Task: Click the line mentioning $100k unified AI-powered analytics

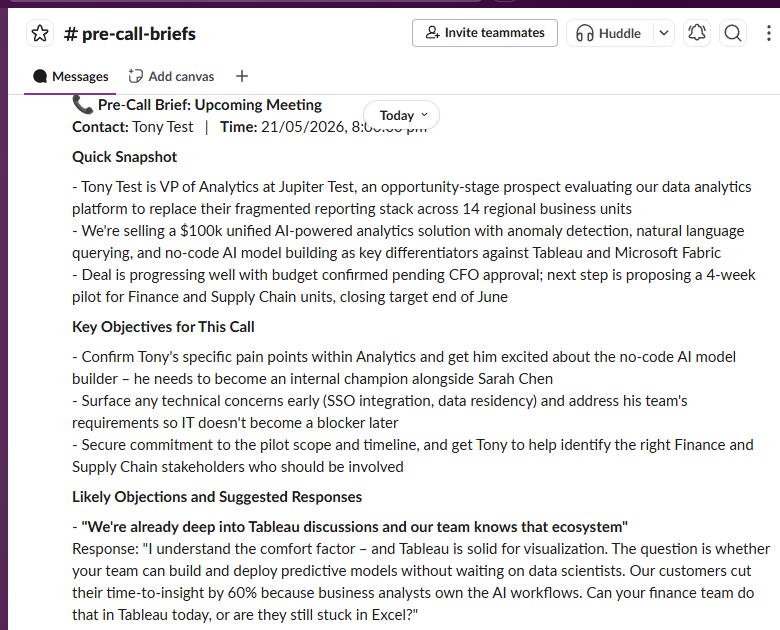Action: point(408,231)
